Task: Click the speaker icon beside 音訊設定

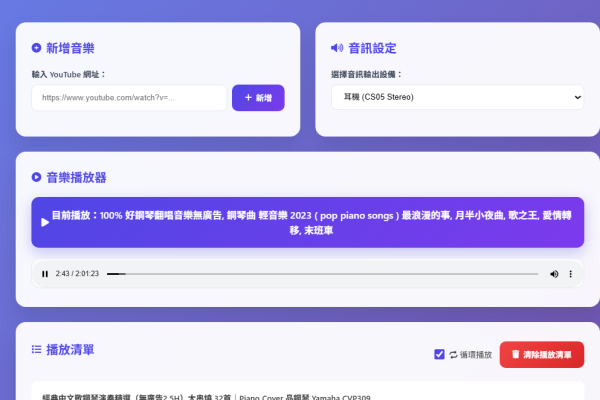Action: coord(337,48)
